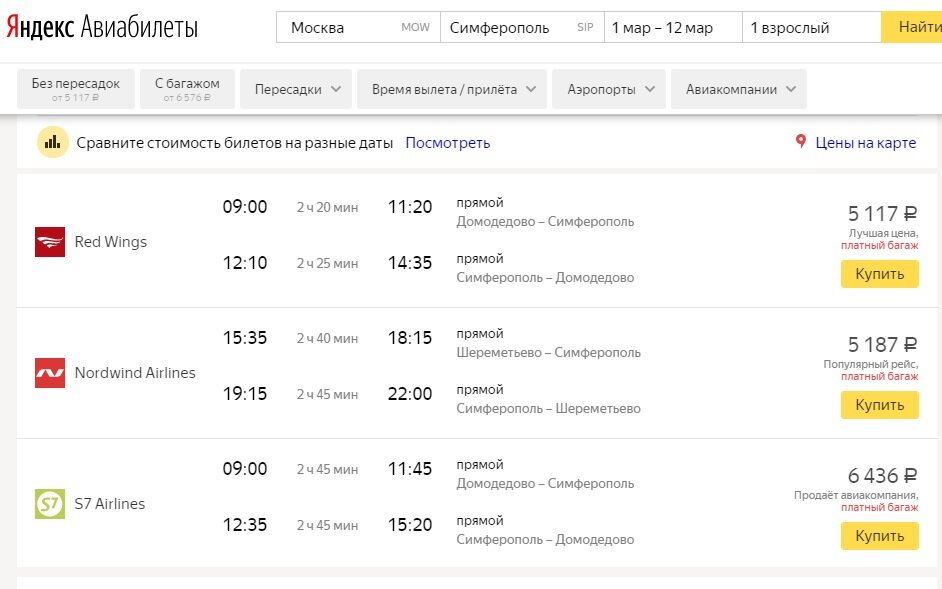This screenshot has height=589, width=942.
Task: Click the price '5 117 ₽'
Action: (883, 213)
